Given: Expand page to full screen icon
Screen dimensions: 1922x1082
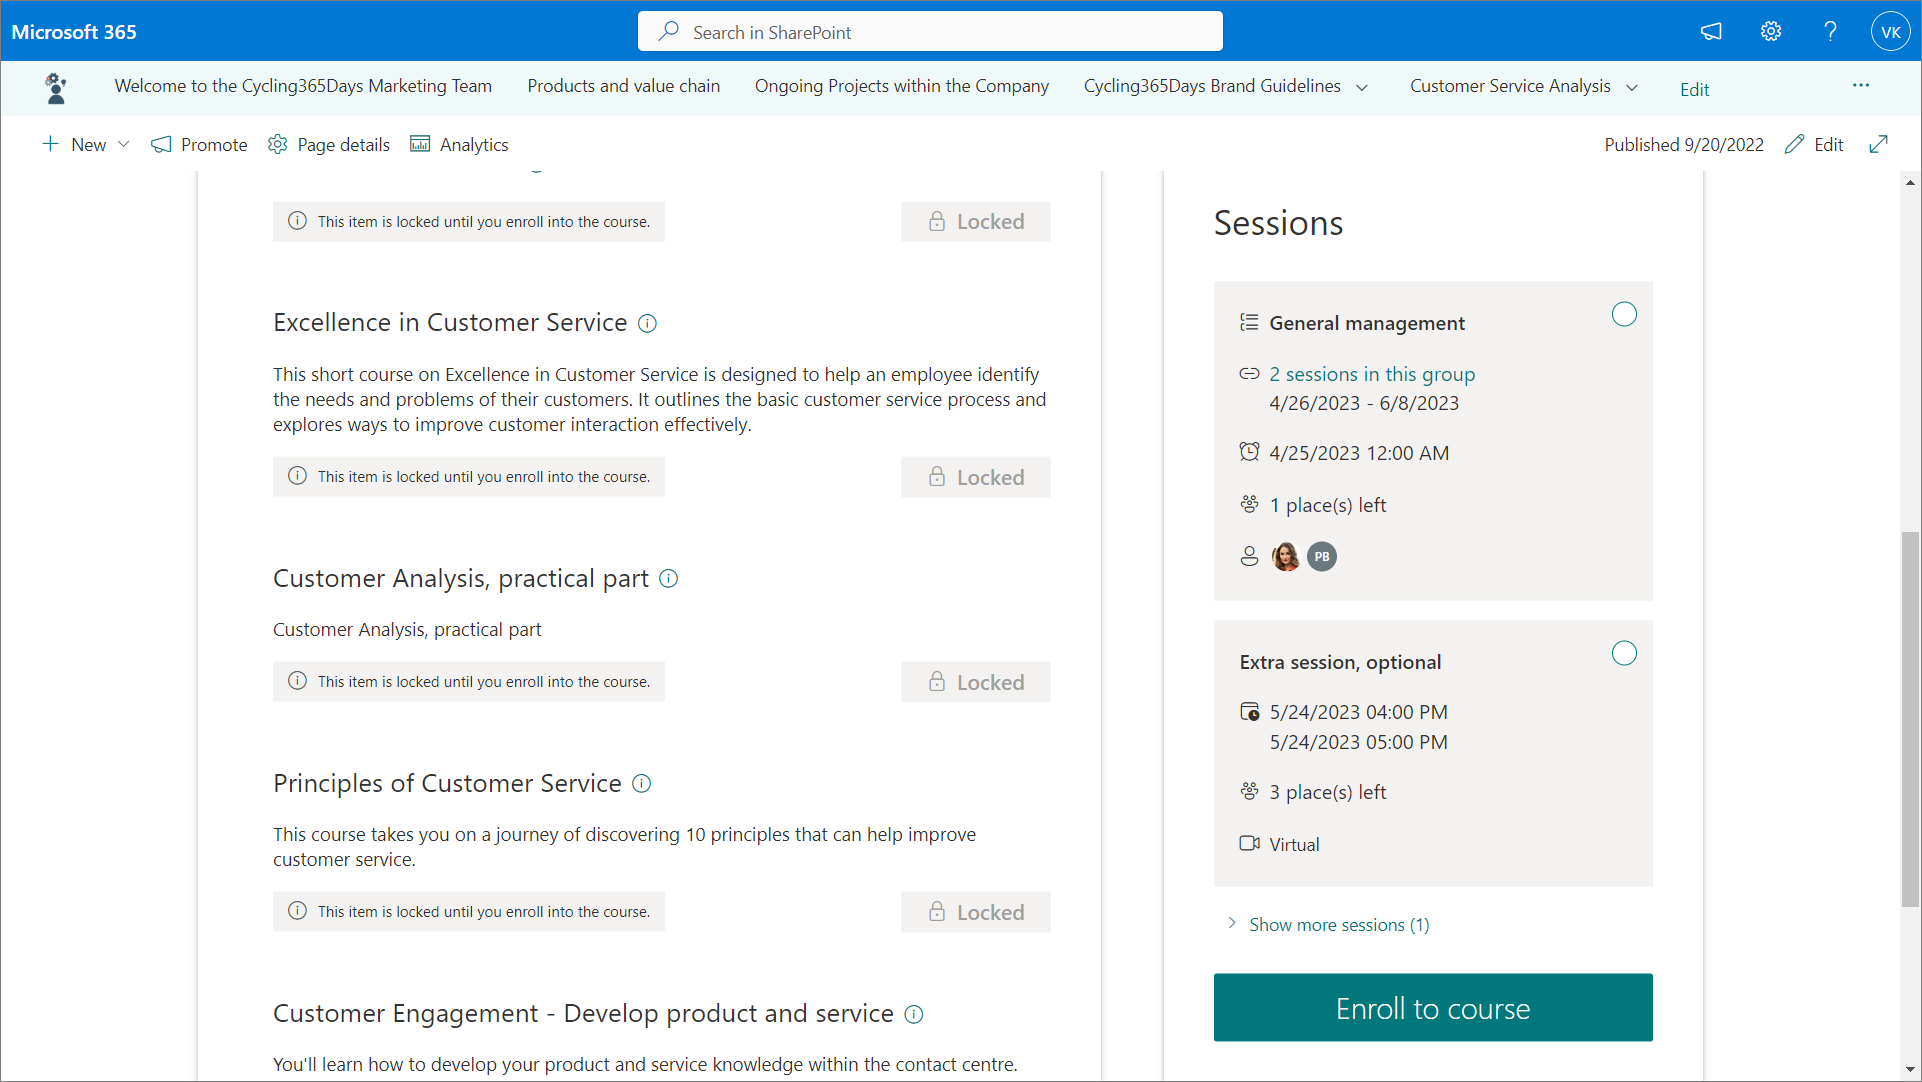Looking at the screenshot, I should [1878, 144].
